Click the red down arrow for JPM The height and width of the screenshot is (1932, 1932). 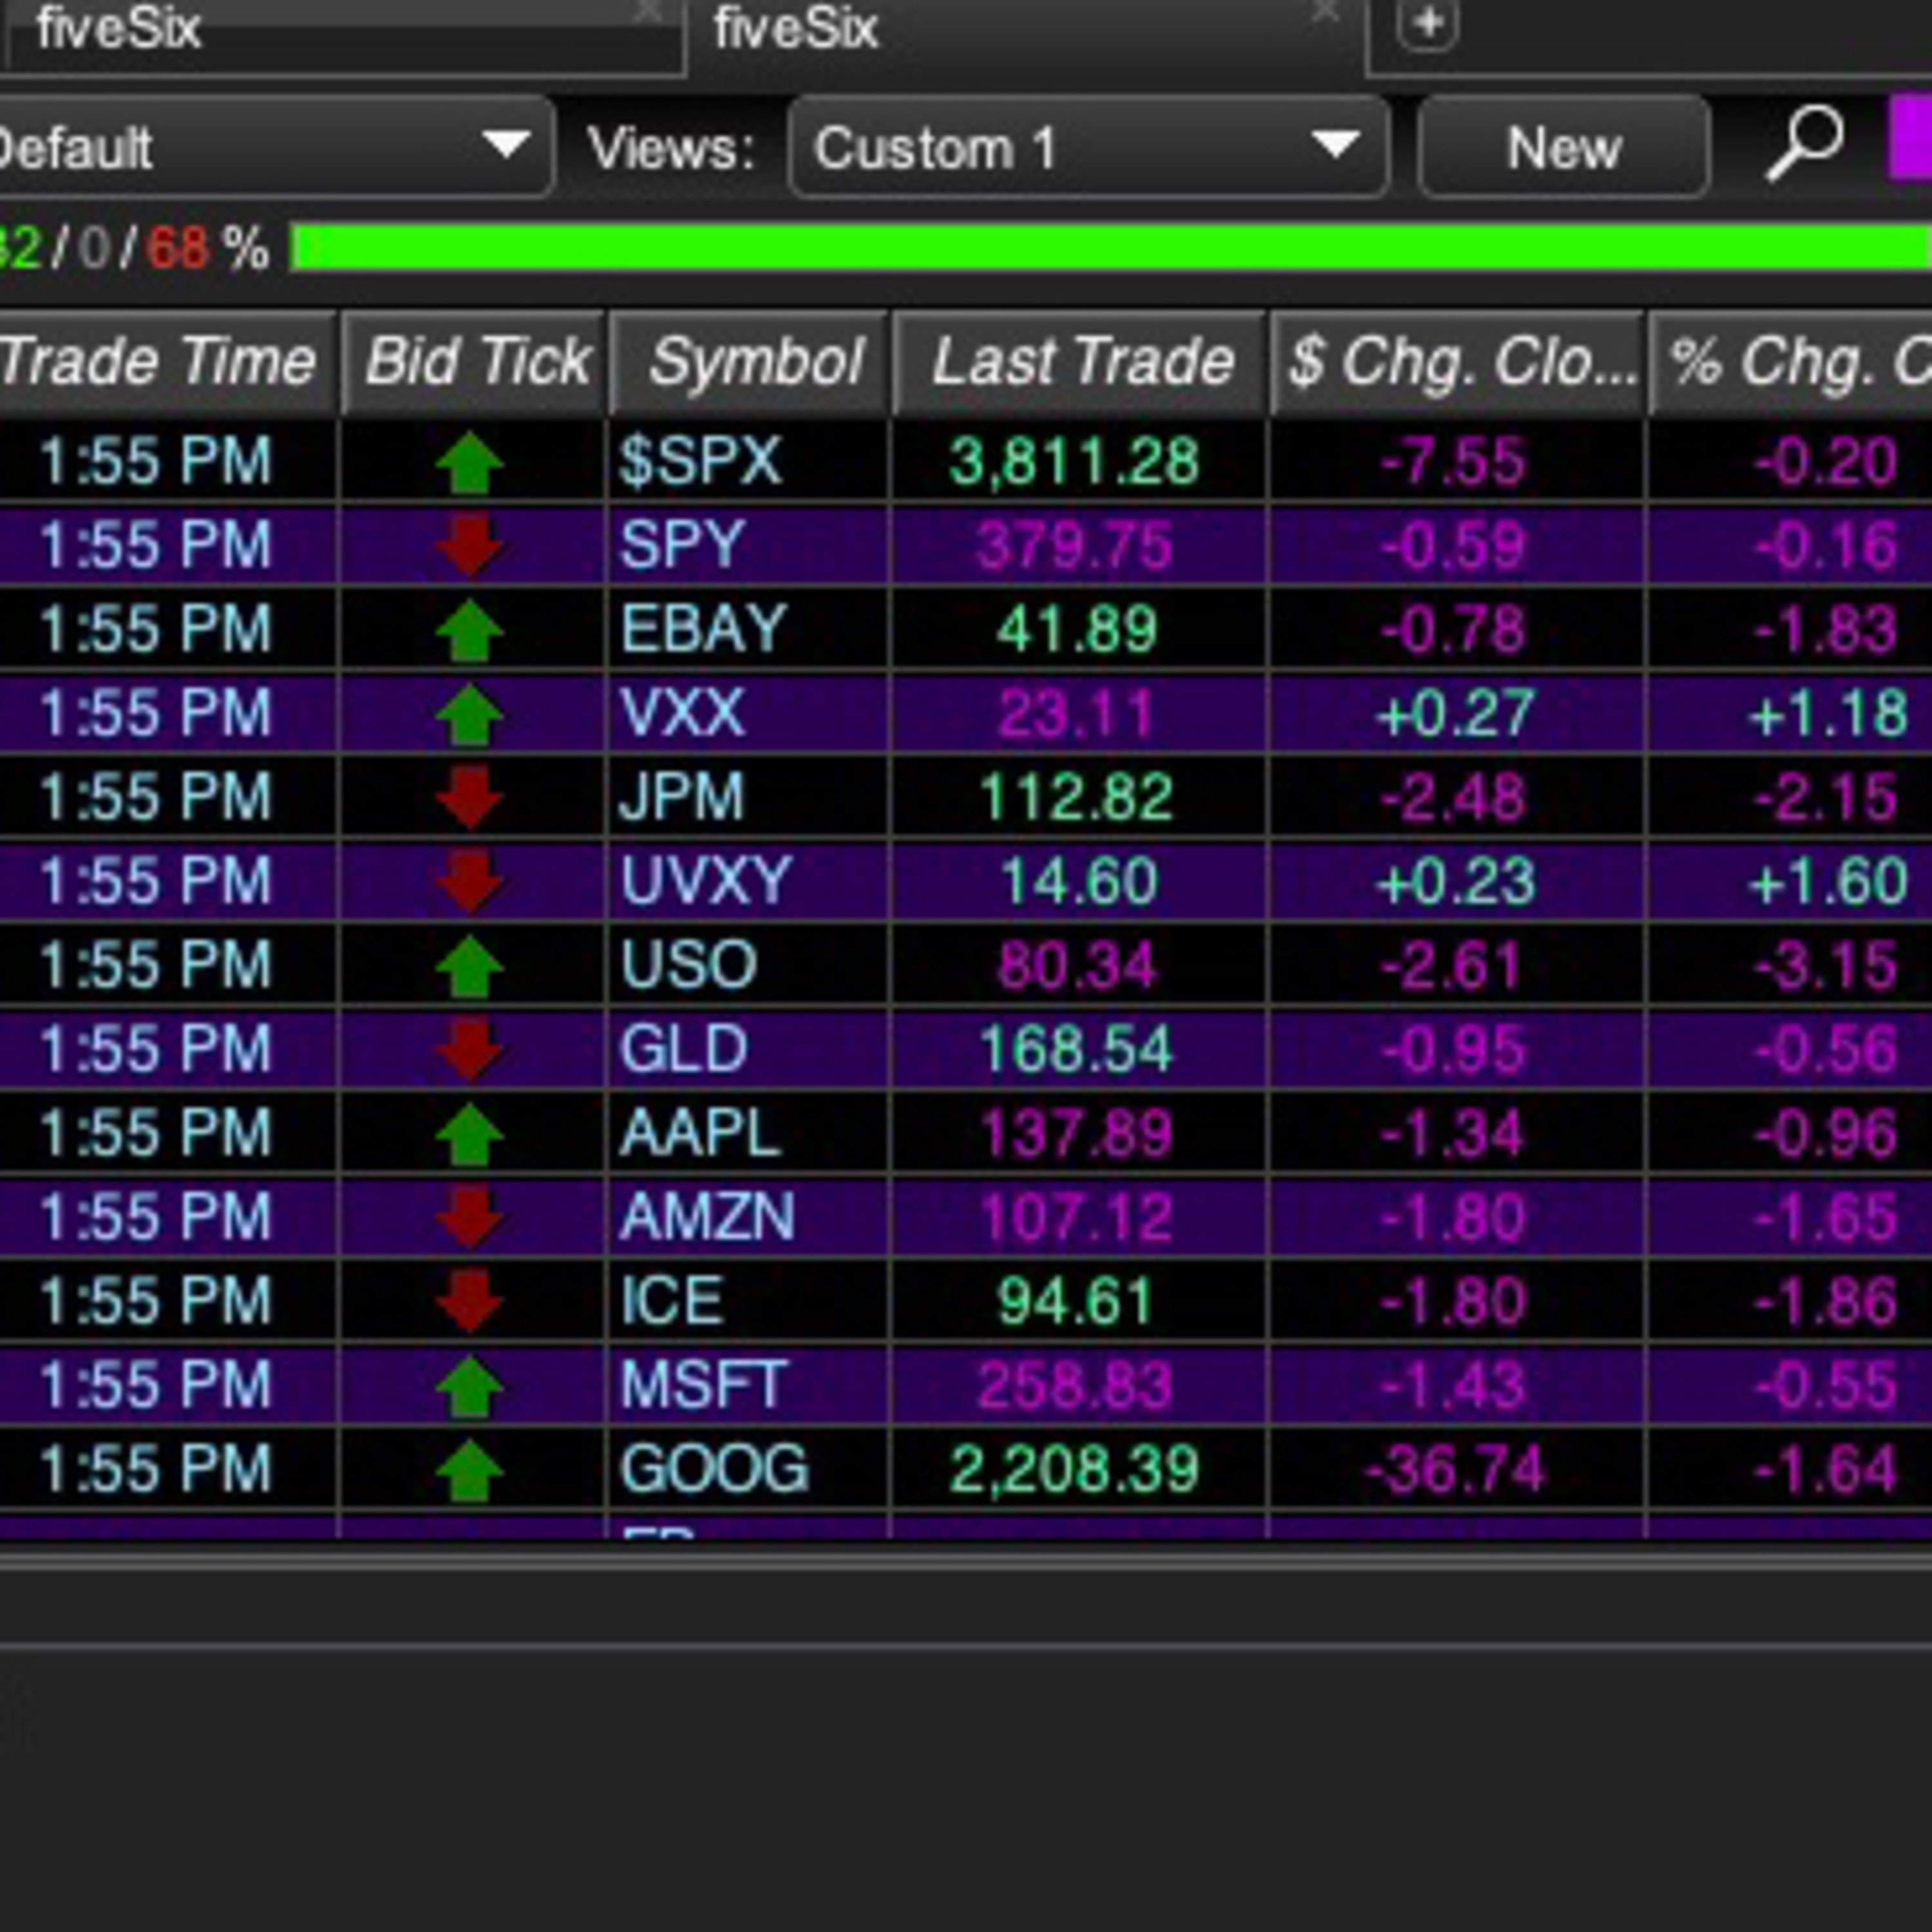(470, 798)
